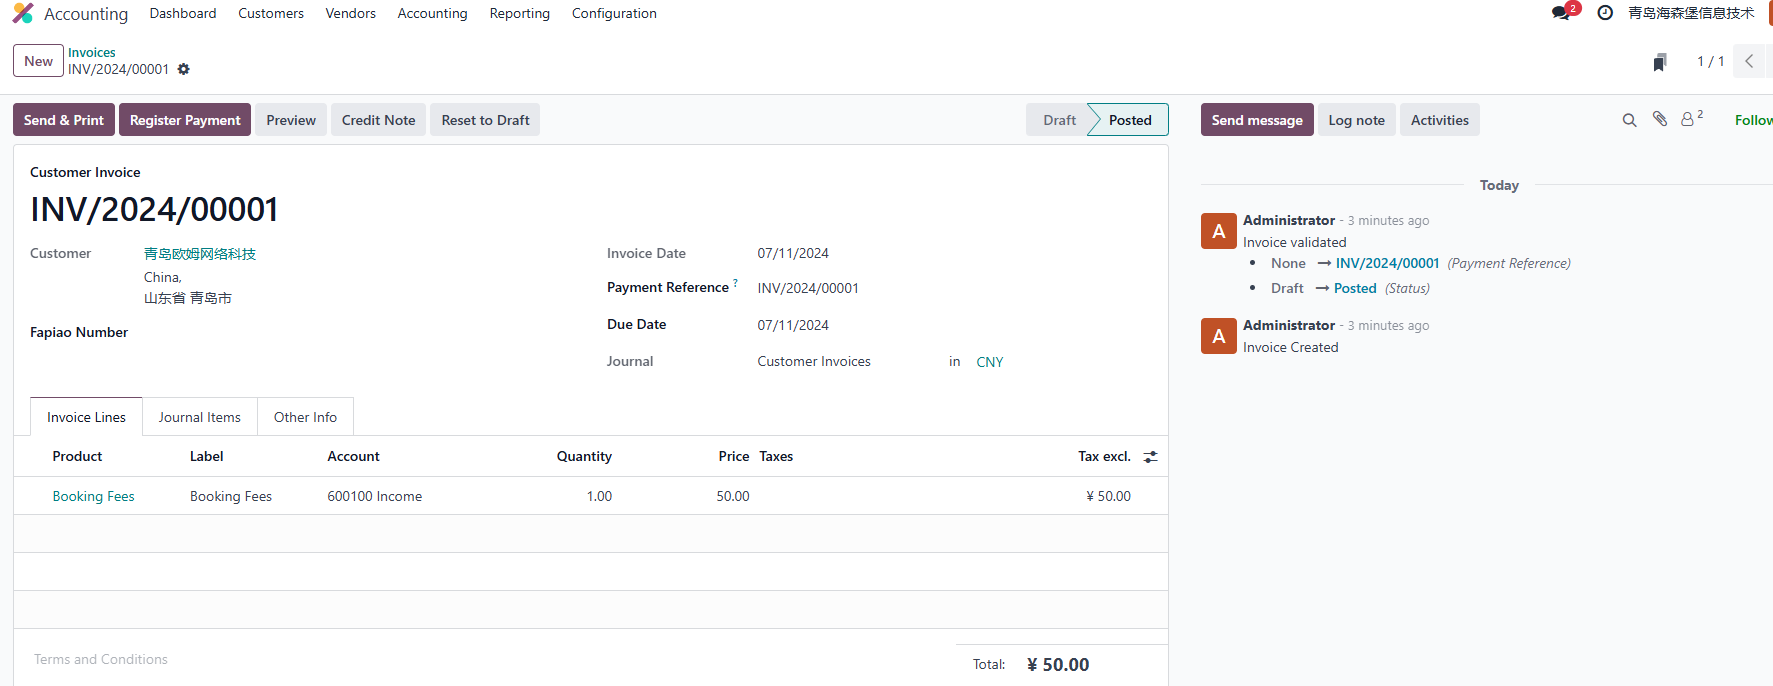Open the Reporting menu

(x=520, y=13)
